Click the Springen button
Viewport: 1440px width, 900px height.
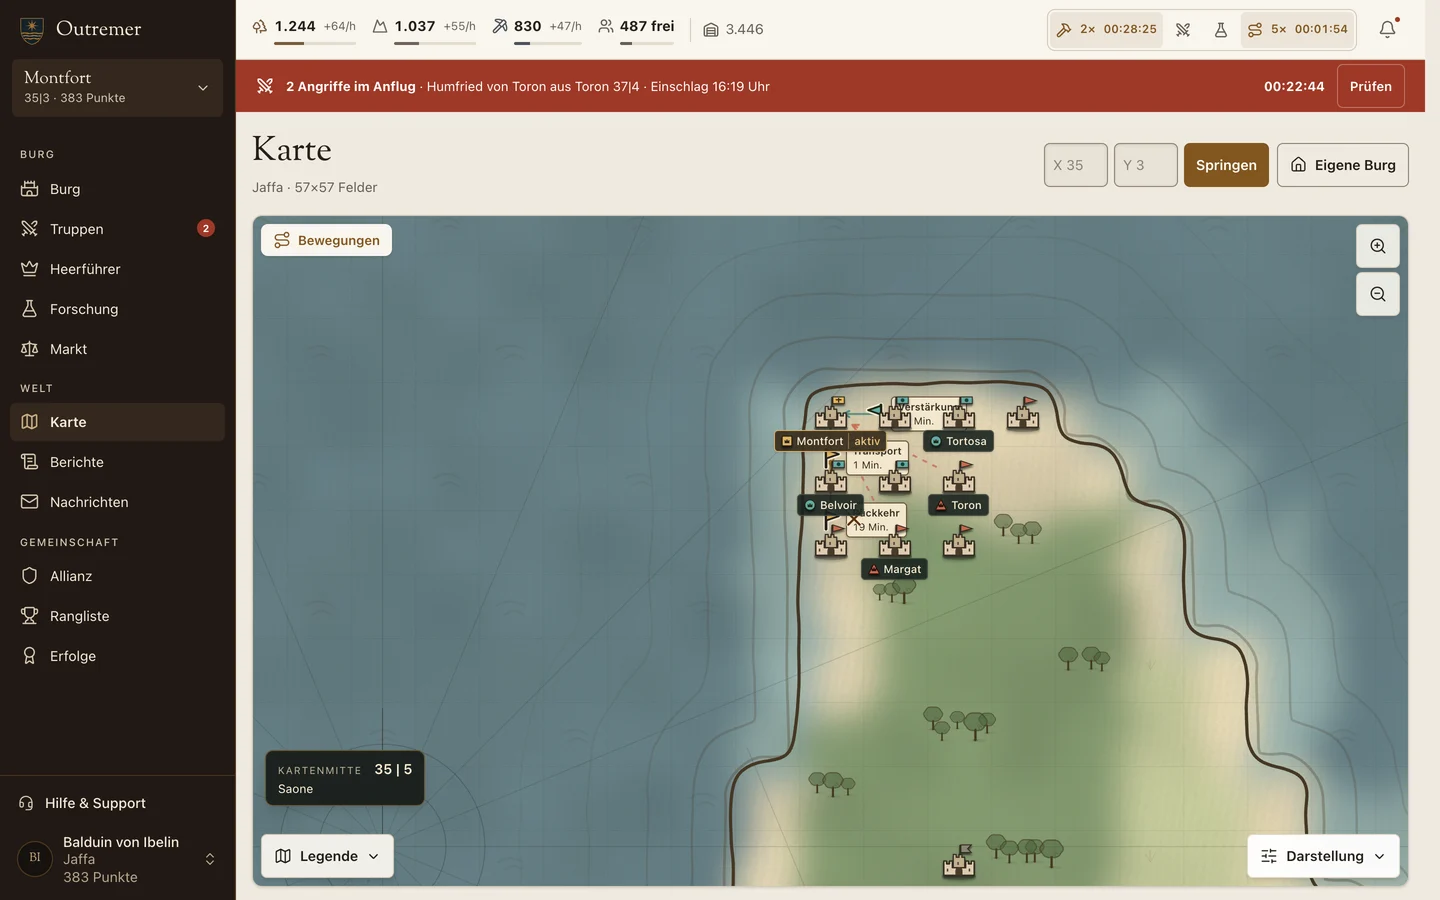[x=1226, y=165]
